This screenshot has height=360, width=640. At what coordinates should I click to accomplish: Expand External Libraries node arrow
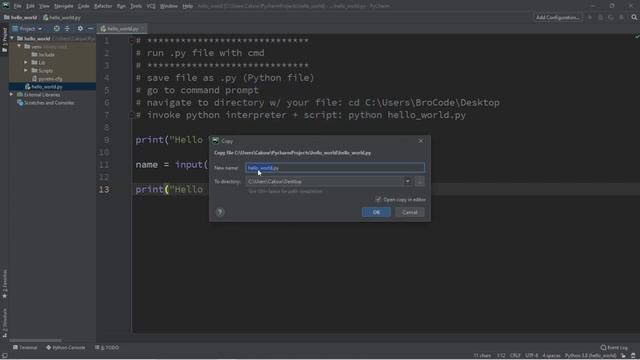[x=12, y=95]
